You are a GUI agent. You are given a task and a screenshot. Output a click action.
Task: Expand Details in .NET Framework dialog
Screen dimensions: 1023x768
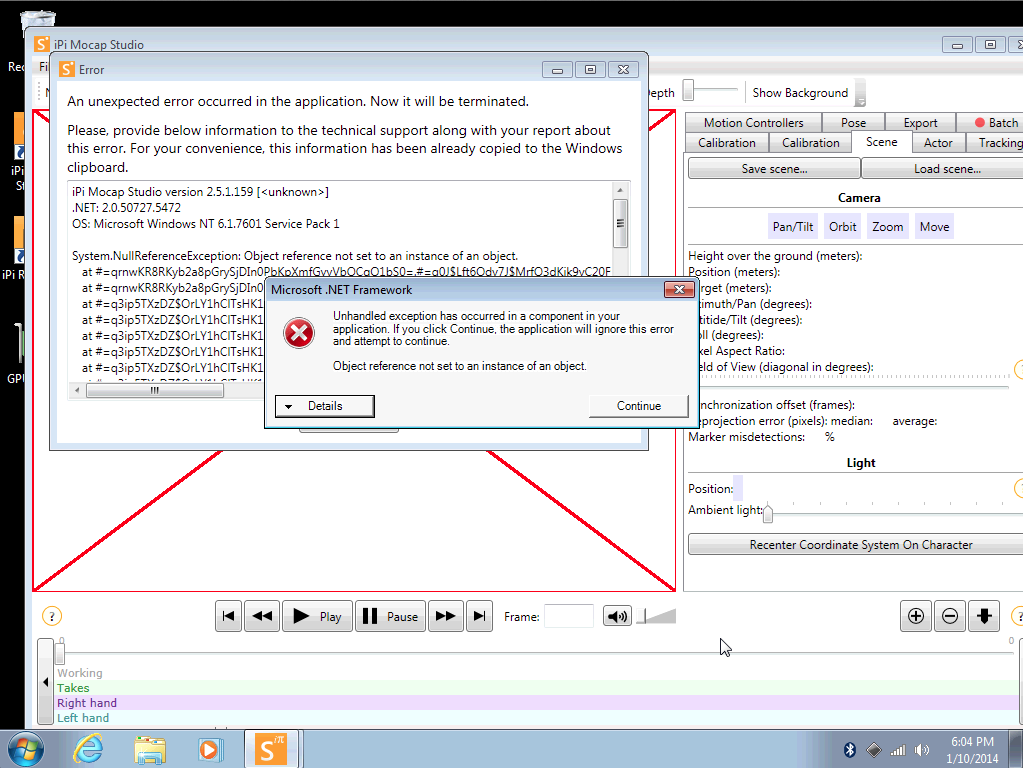325,406
